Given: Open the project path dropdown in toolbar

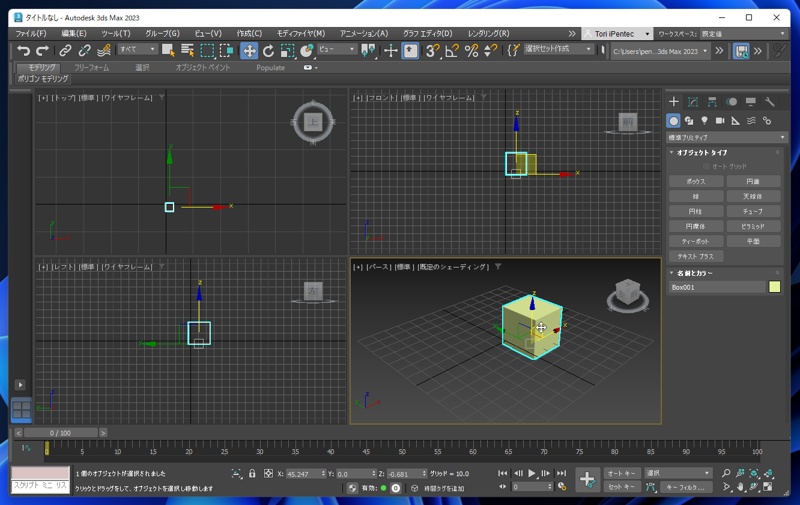Looking at the screenshot, I should pos(660,51).
